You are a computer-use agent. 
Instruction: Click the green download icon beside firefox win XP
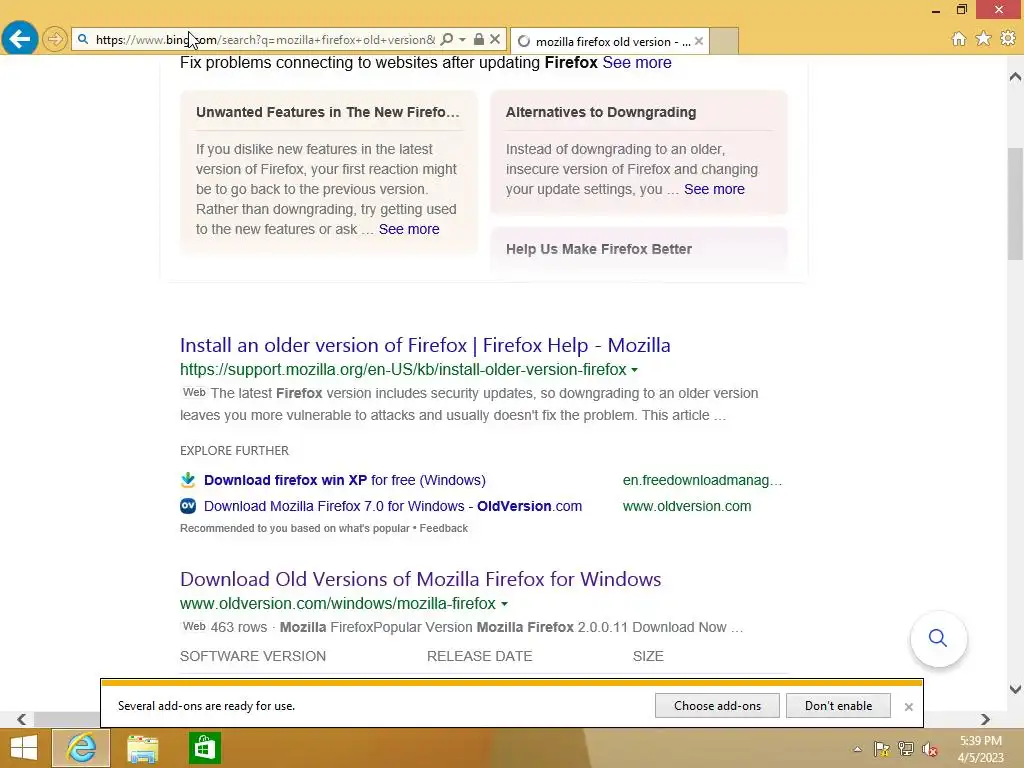click(x=188, y=480)
